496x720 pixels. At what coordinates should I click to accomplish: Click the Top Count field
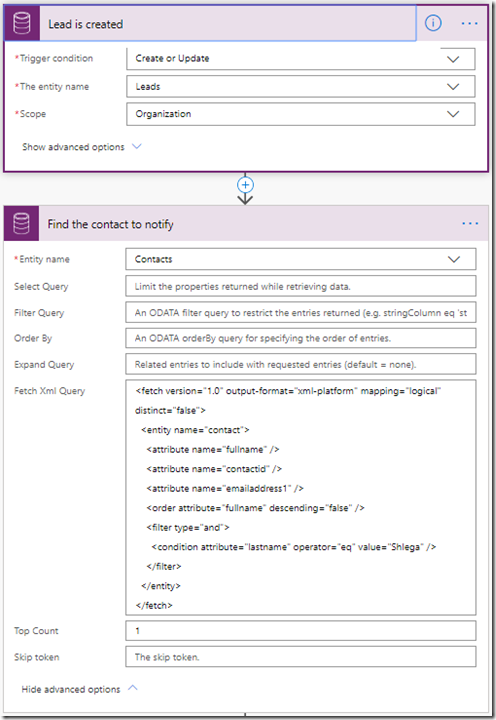tap(301, 631)
